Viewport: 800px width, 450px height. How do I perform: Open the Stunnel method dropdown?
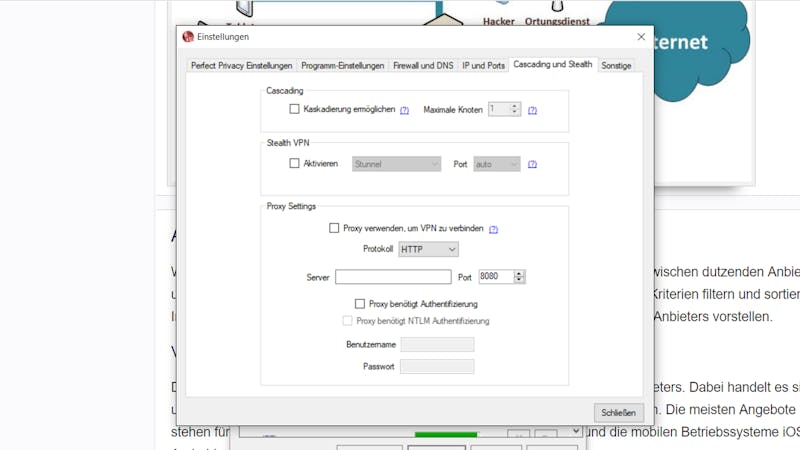396,164
